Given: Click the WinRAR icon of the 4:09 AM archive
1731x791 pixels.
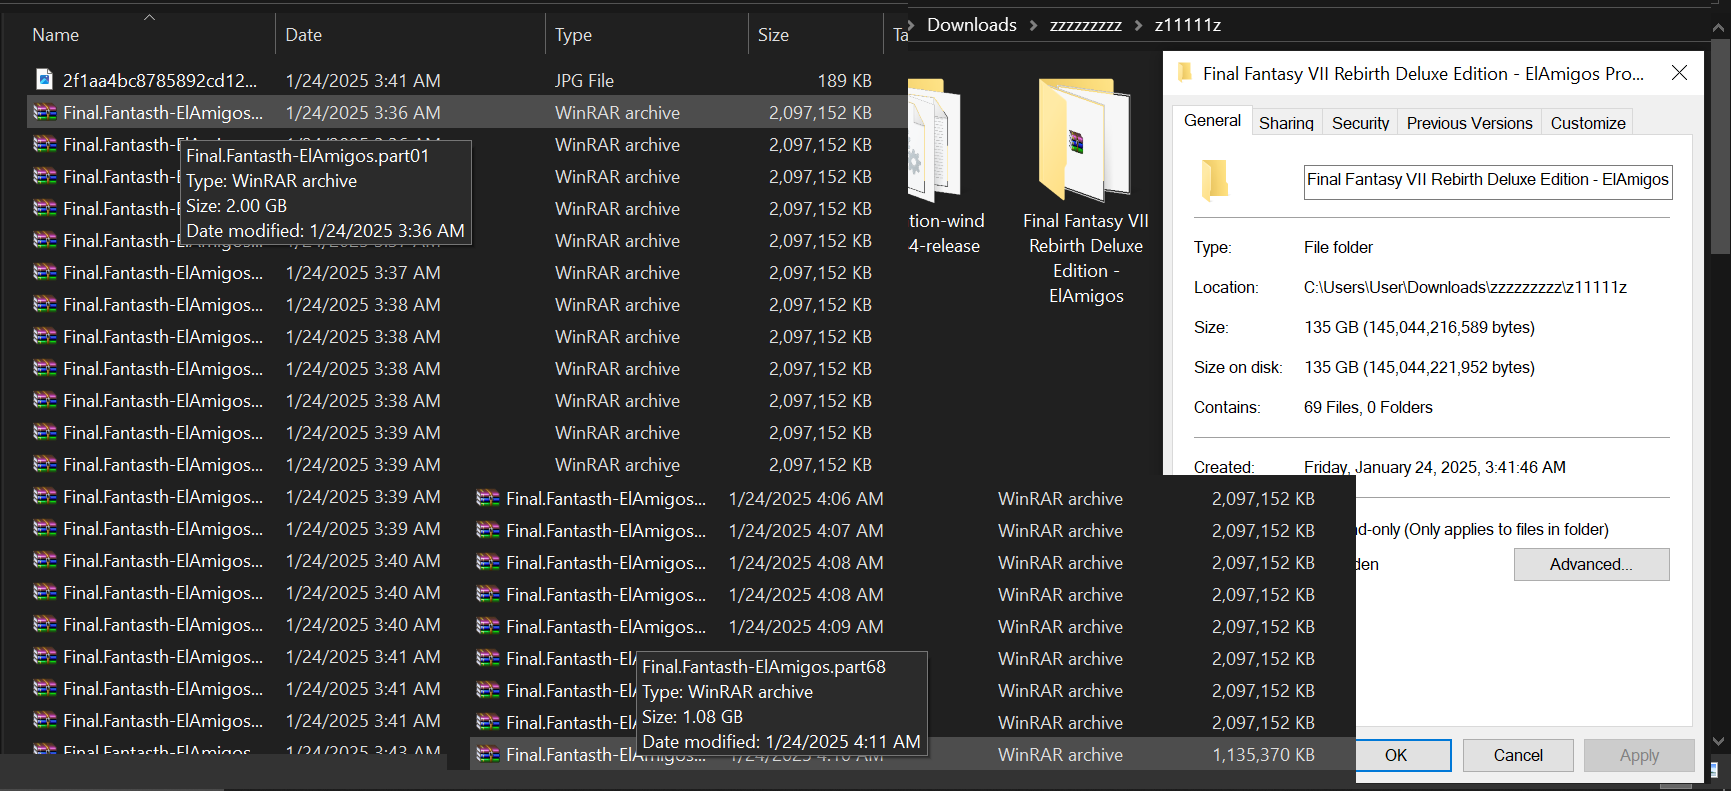Looking at the screenshot, I should pyautogui.click(x=488, y=626).
